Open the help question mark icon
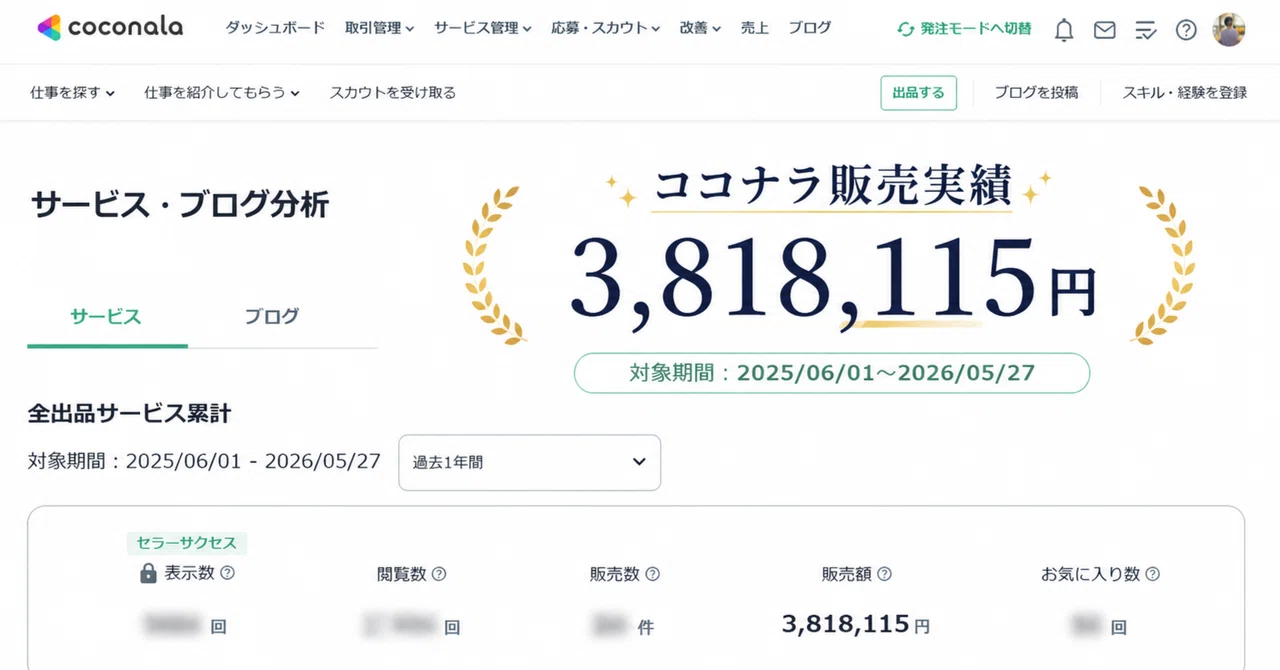 (x=1186, y=30)
